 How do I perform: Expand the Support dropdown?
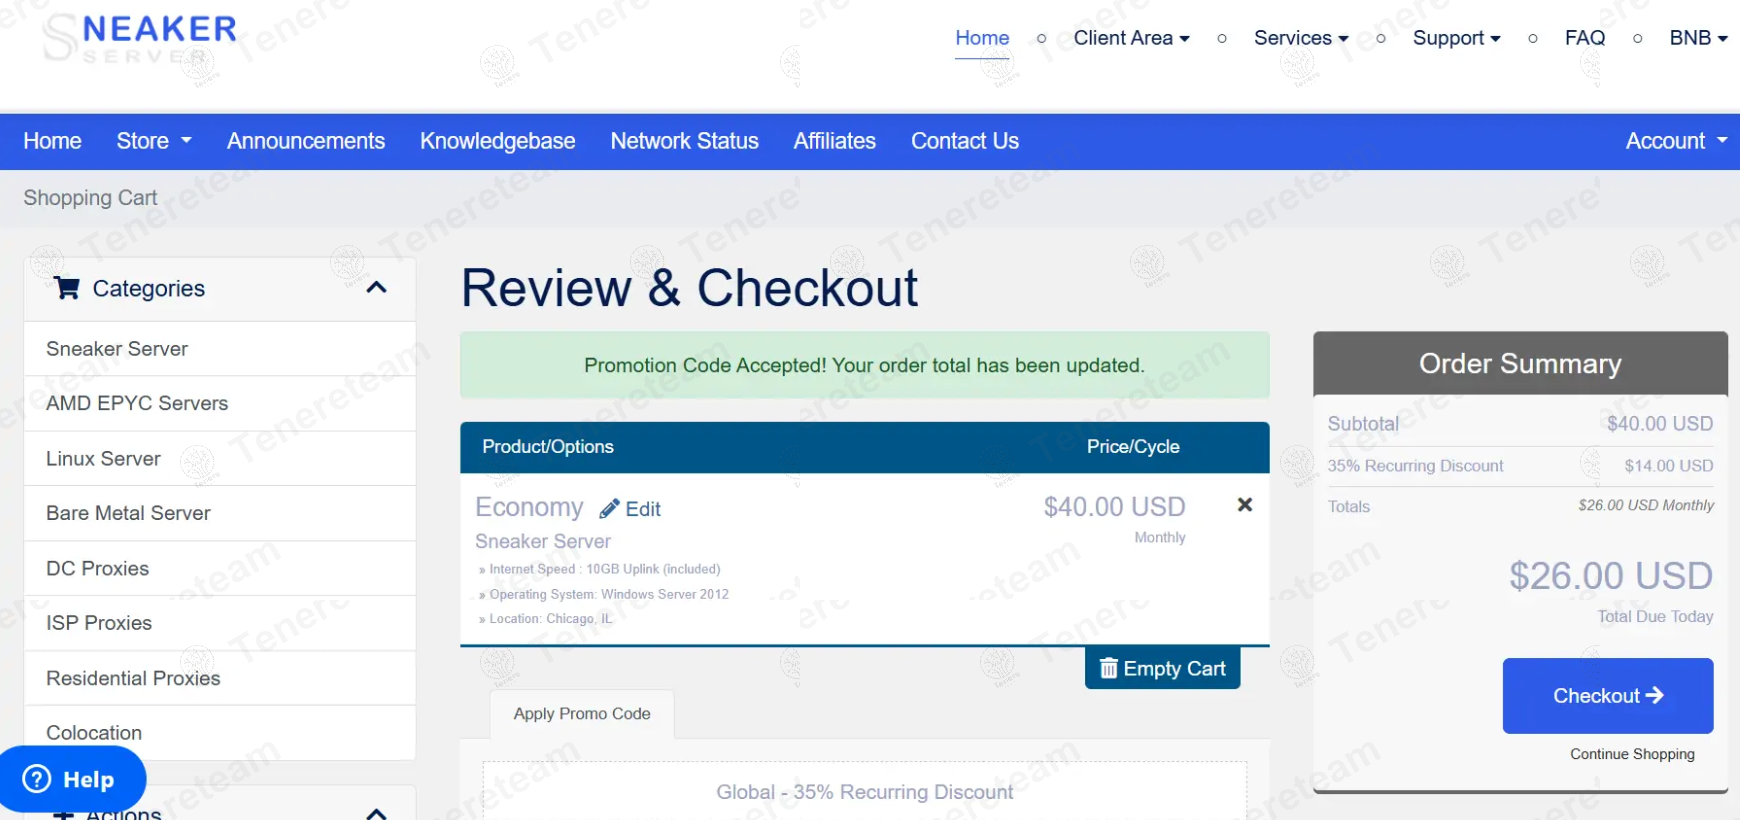click(x=1456, y=38)
